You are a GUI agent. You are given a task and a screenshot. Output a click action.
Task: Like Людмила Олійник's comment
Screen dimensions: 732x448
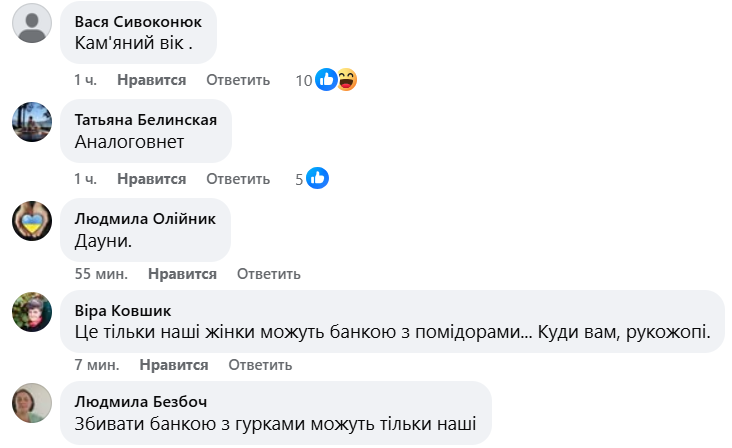(182, 274)
